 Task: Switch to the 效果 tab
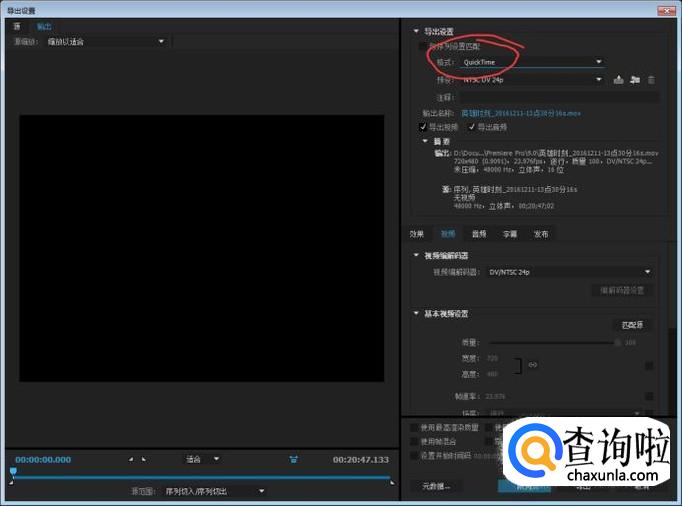[416, 234]
